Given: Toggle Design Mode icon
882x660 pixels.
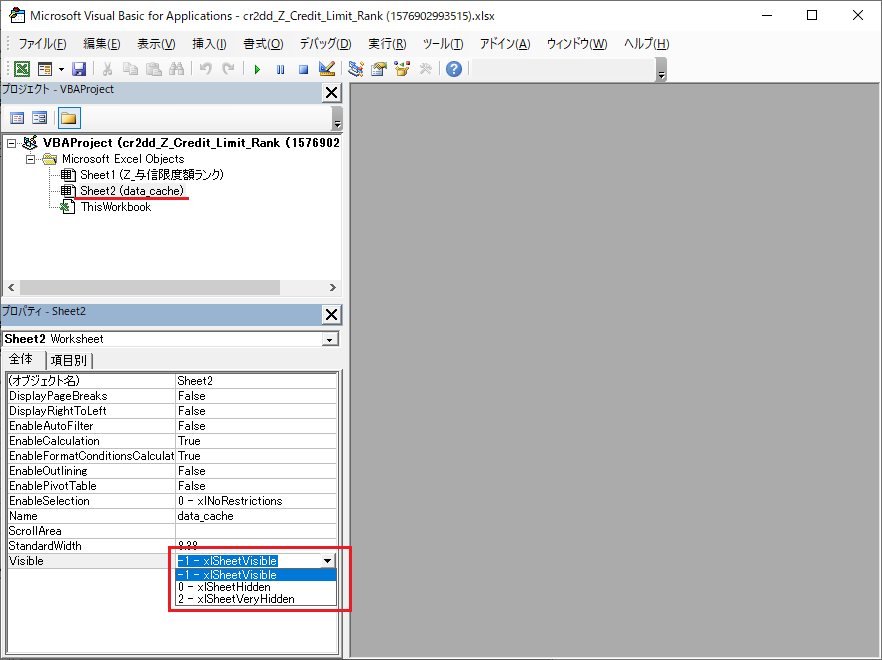Looking at the screenshot, I should [x=326, y=69].
